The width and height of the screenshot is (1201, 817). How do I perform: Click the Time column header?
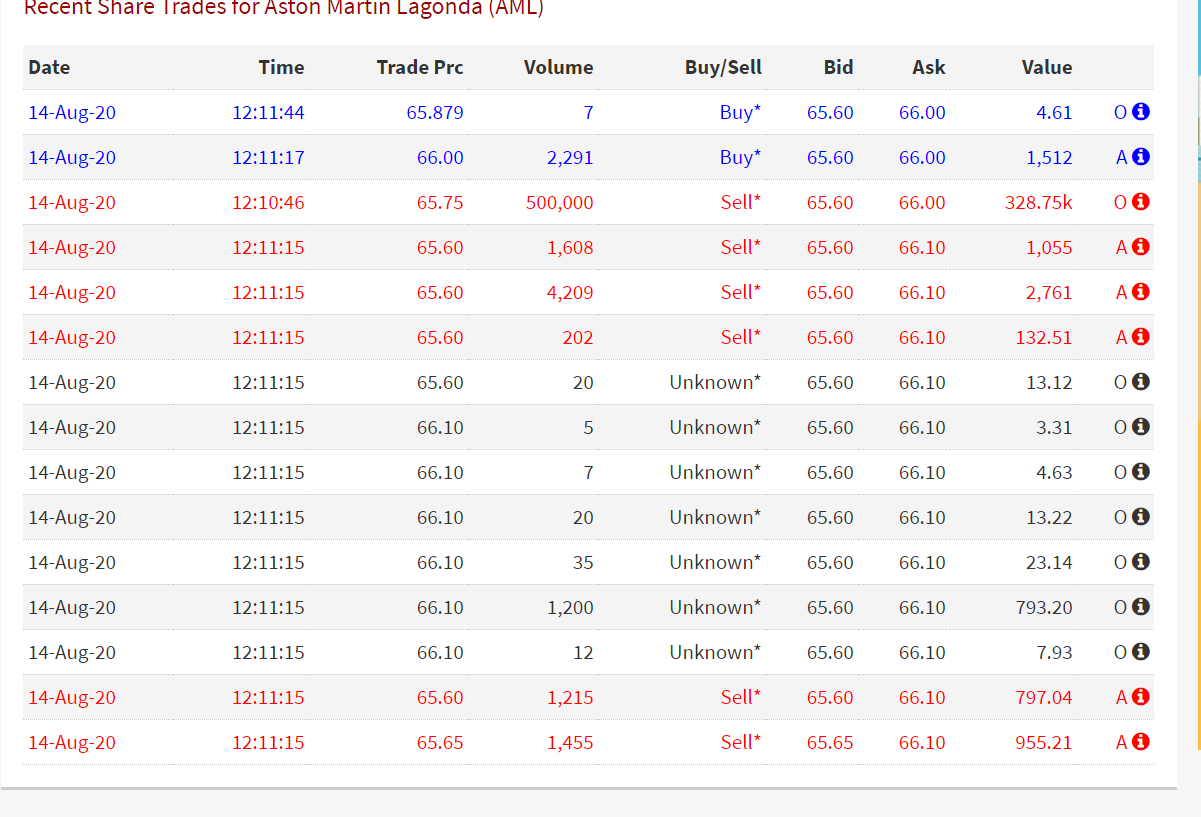pyautogui.click(x=281, y=68)
